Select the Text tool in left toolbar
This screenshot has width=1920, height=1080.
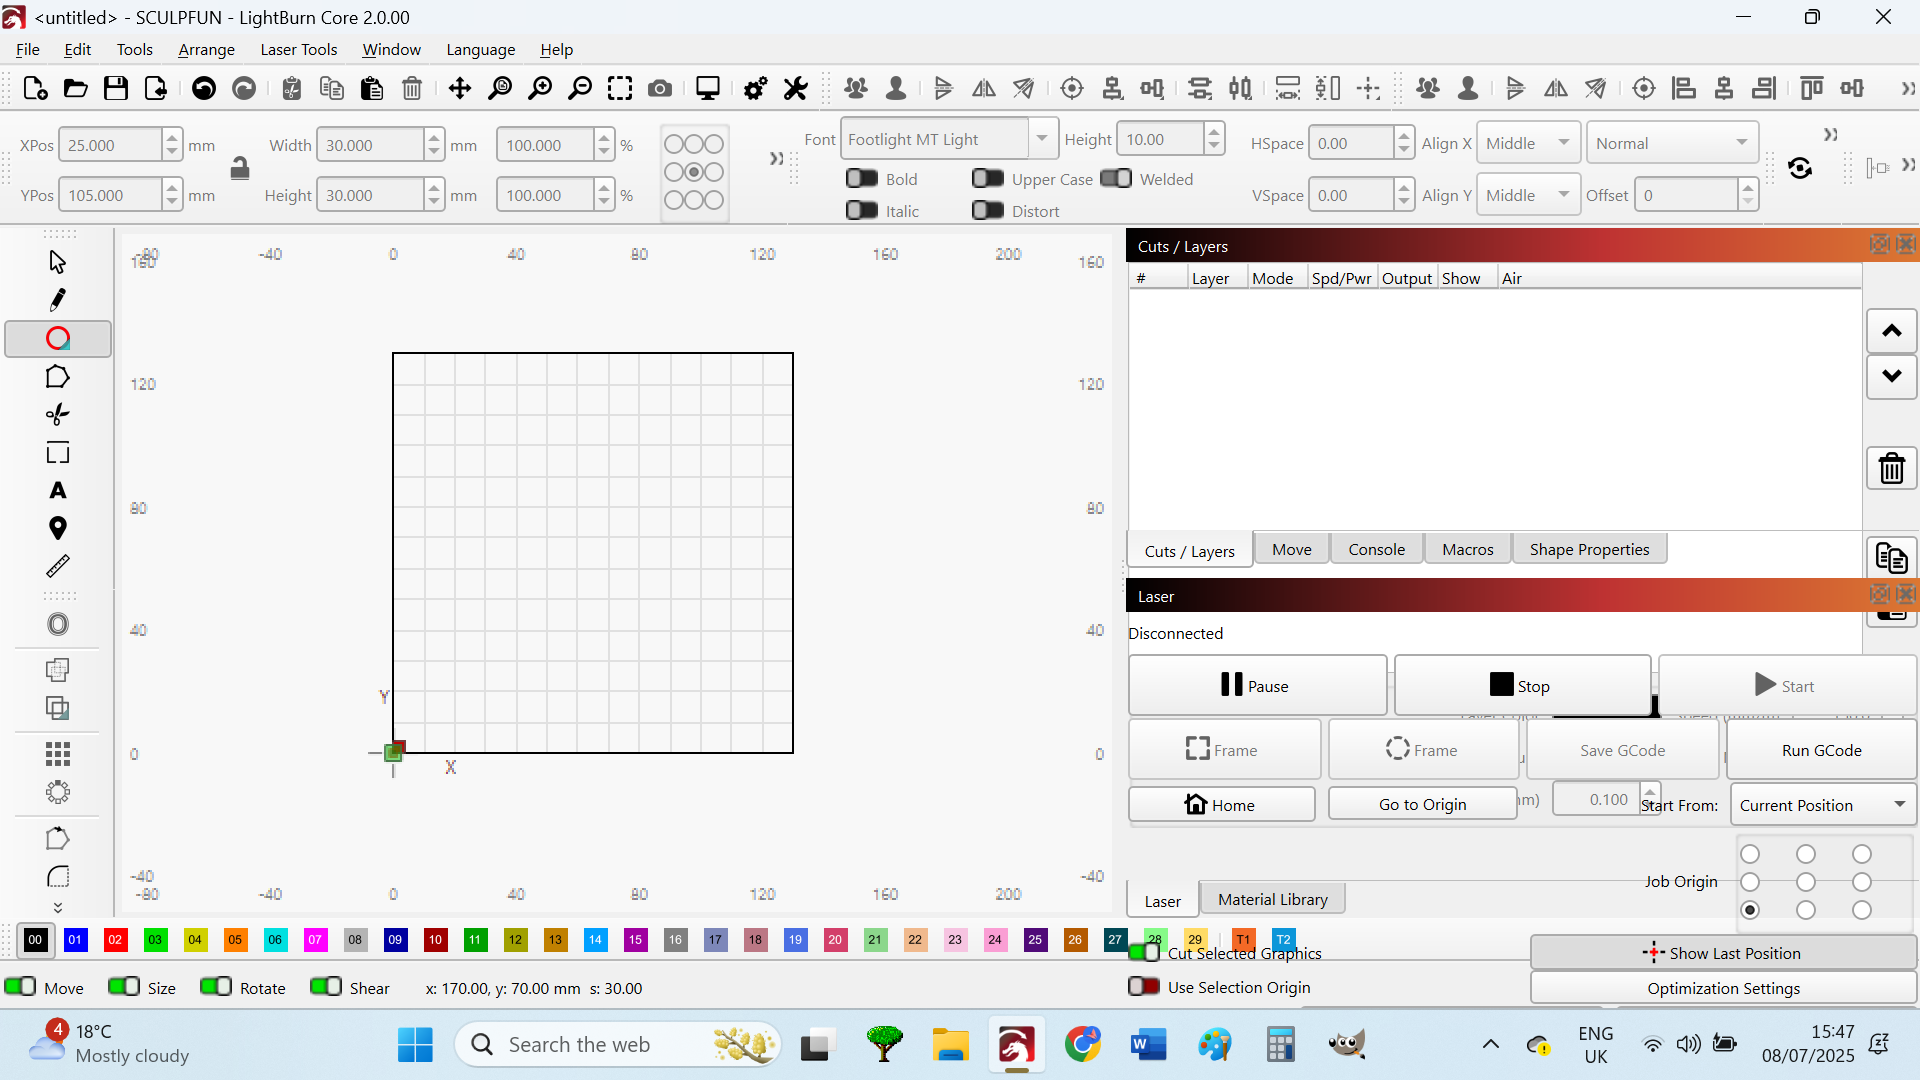pyautogui.click(x=58, y=491)
